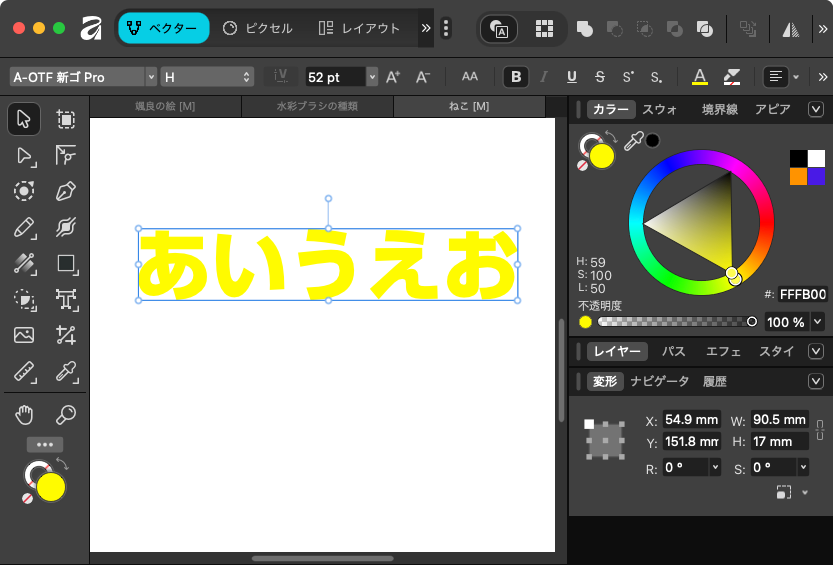The width and height of the screenshot is (833, 565).
Task: Toggle Underline text formatting
Action: click(x=572, y=77)
